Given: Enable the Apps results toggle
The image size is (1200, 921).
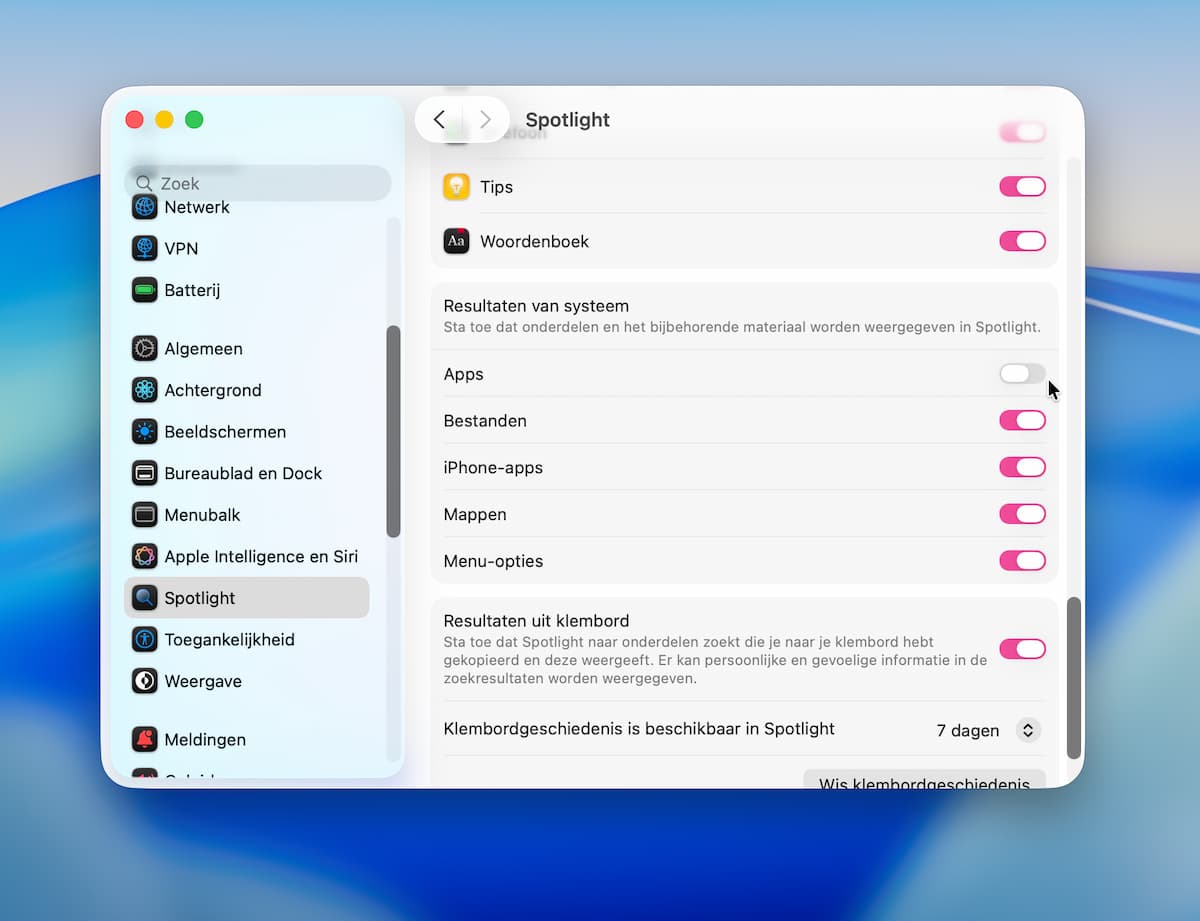Looking at the screenshot, I should pos(1022,374).
